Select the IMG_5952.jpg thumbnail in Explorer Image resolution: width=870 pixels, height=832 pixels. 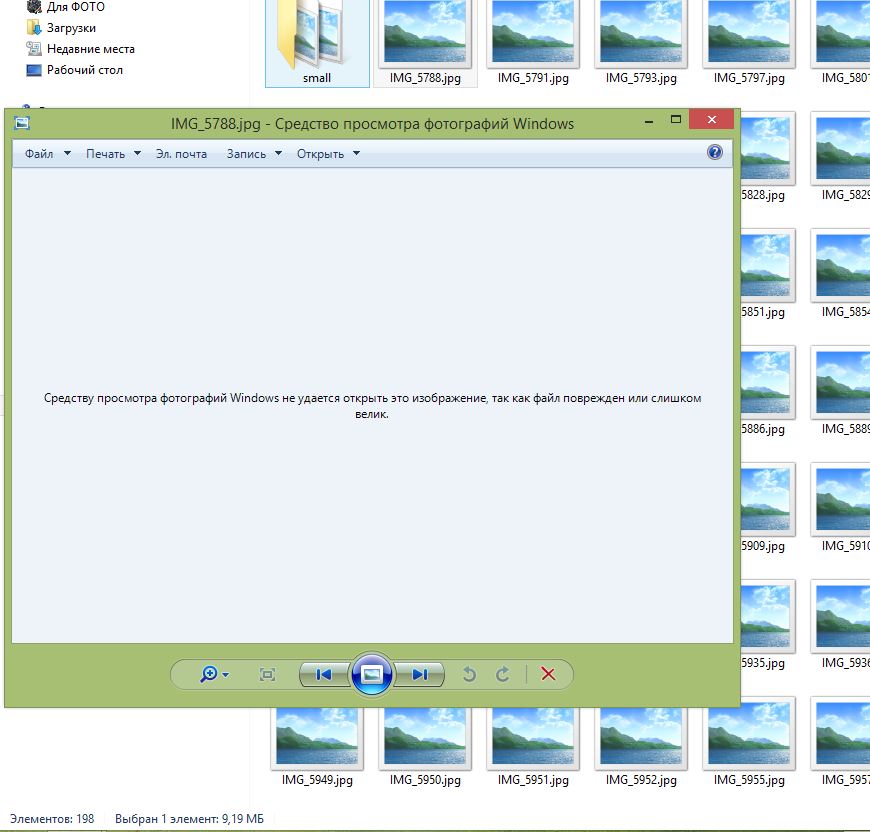pyautogui.click(x=641, y=737)
